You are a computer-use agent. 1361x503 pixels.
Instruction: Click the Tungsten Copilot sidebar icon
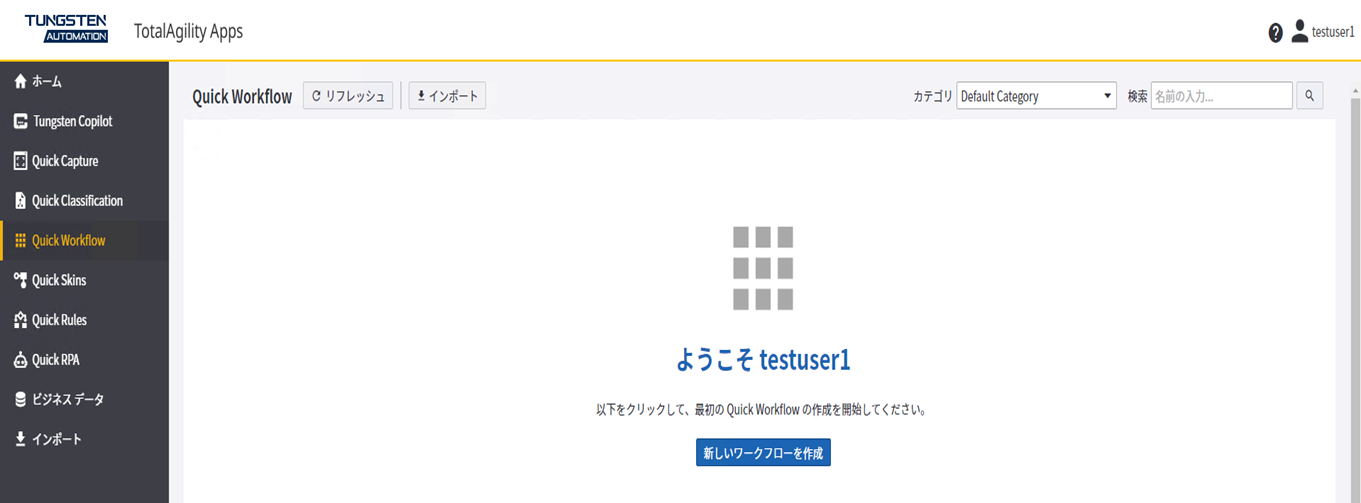[20, 121]
